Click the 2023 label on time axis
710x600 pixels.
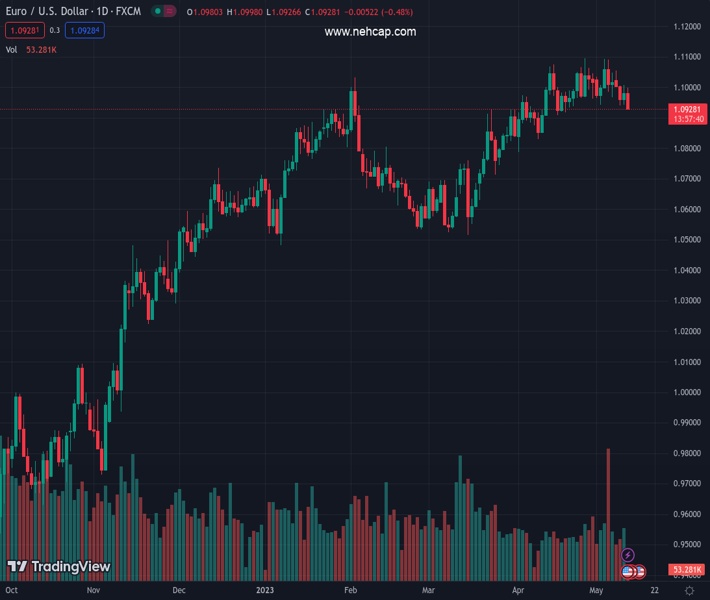[265, 591]
